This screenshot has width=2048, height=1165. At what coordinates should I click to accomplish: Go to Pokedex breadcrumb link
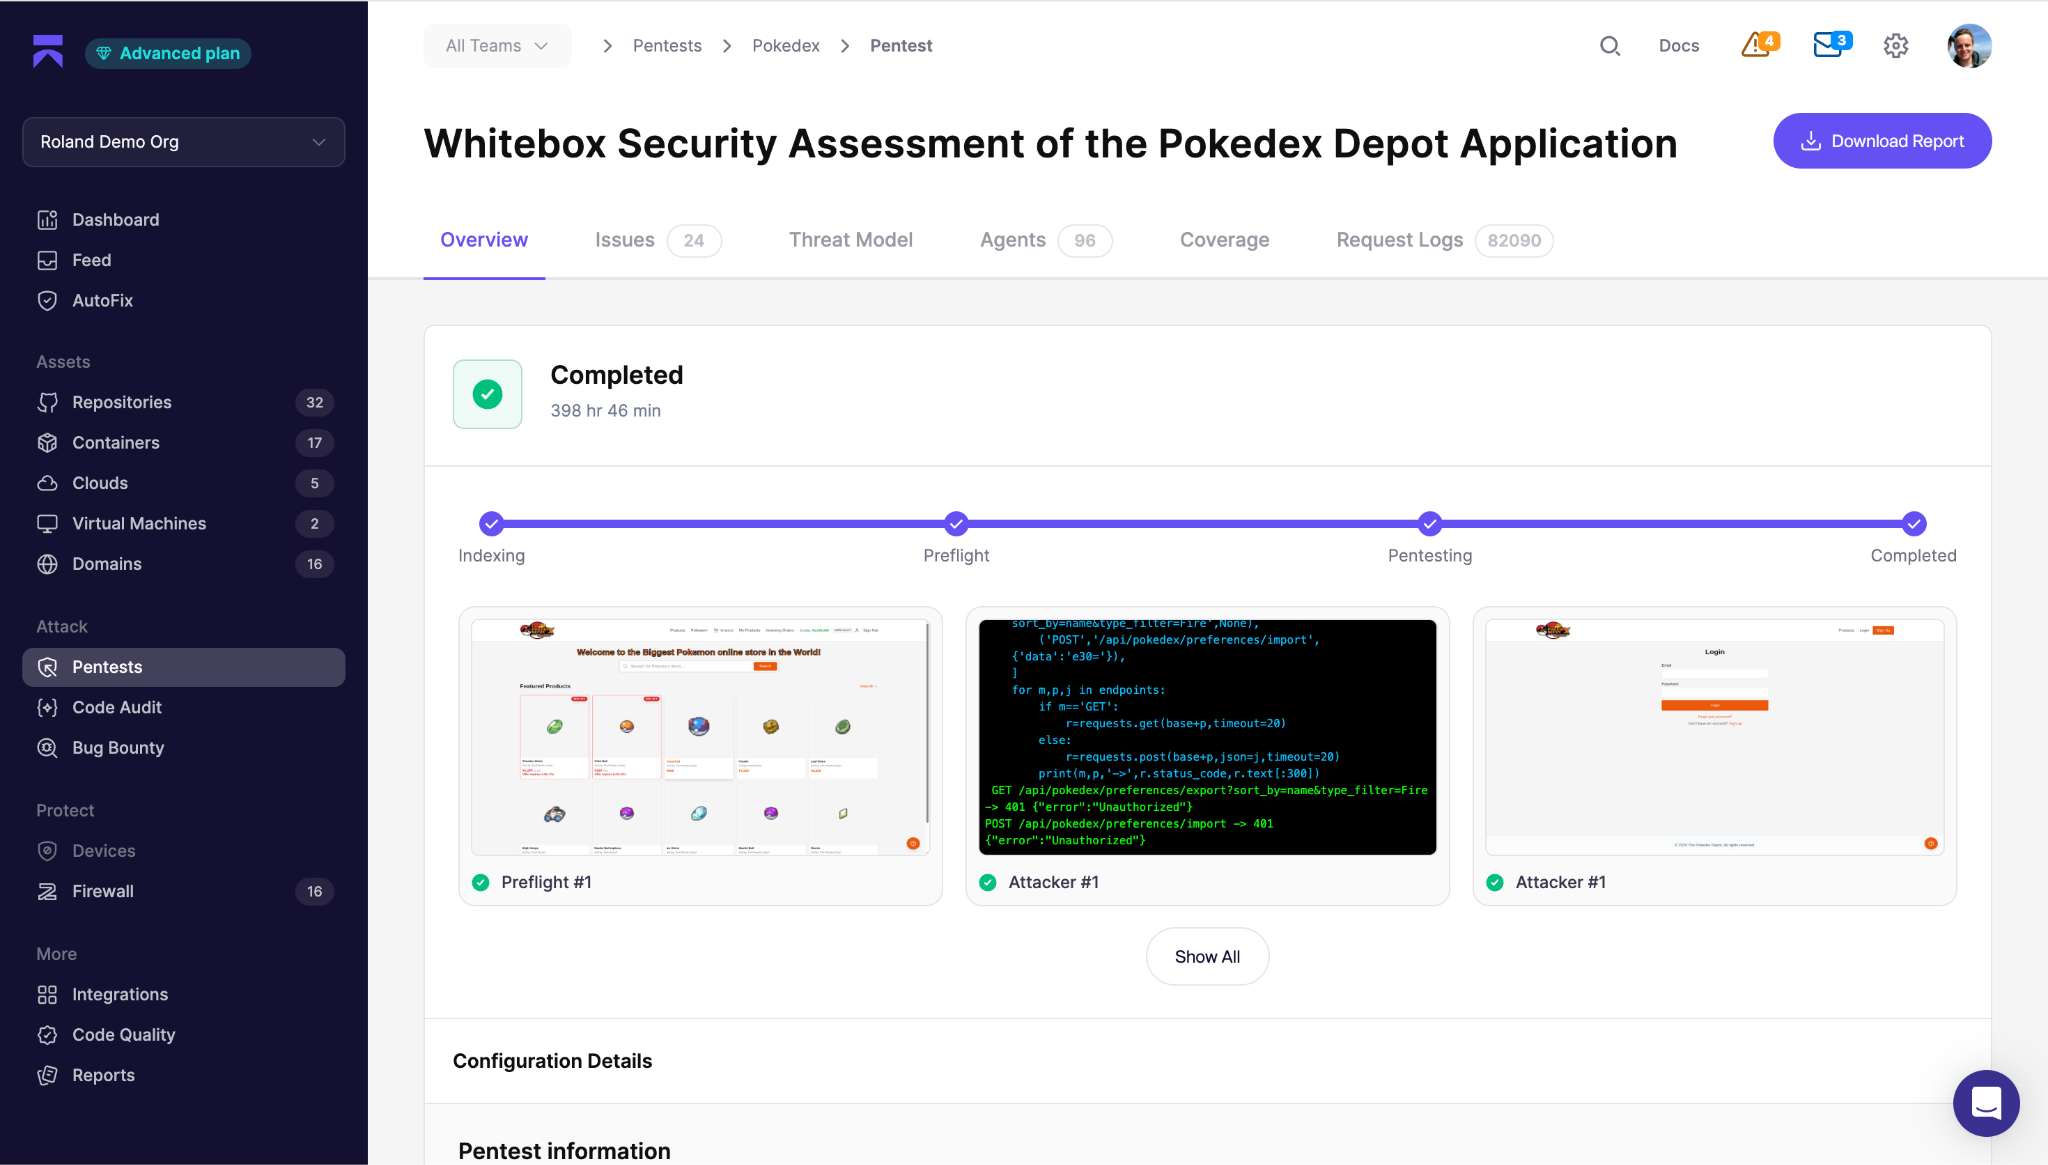786,46
